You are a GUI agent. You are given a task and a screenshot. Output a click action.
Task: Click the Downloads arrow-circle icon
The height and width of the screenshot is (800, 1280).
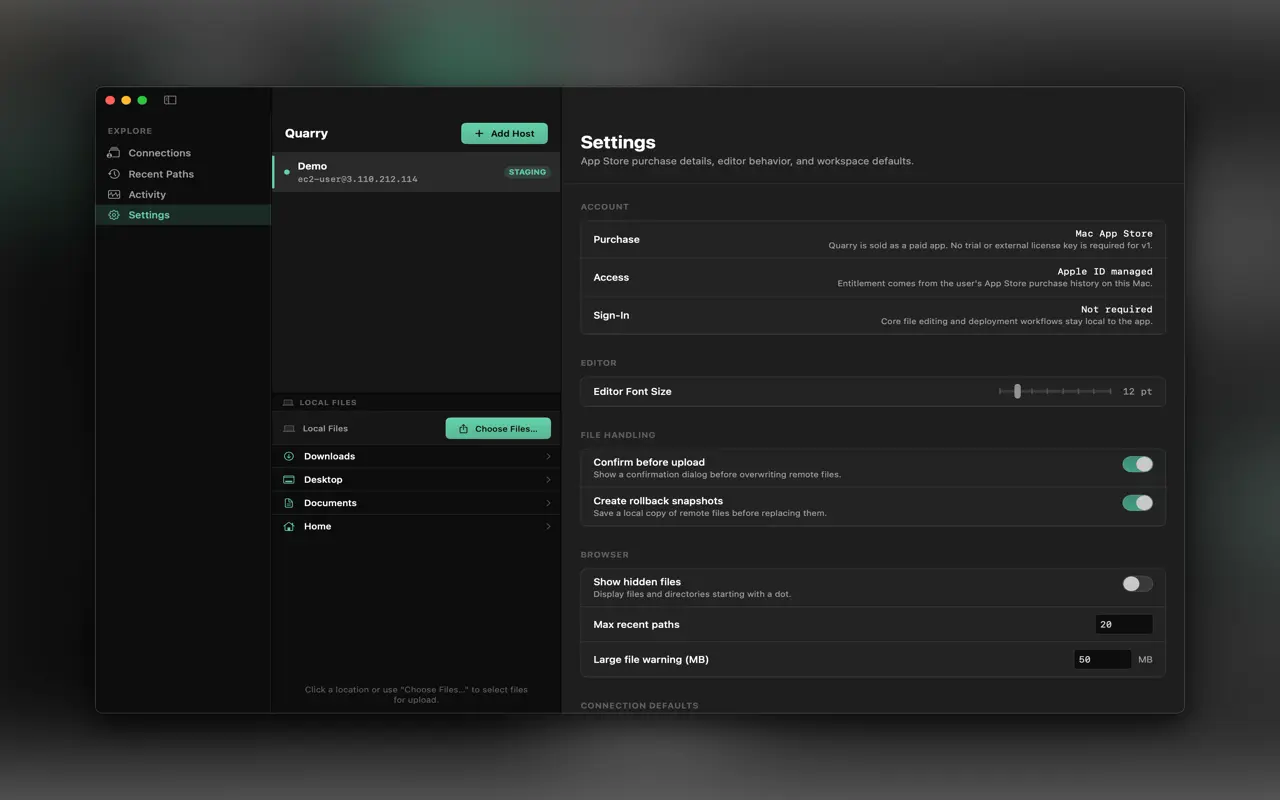289,456
